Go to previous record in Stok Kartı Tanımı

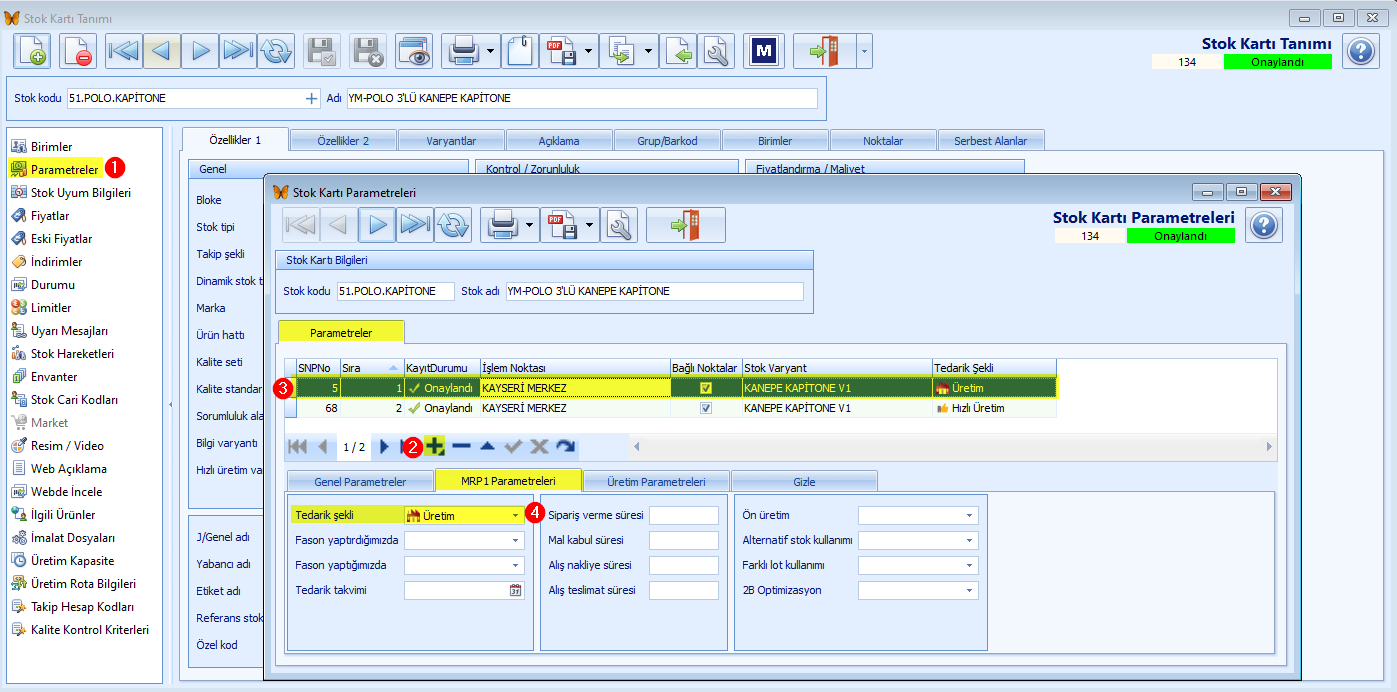click(162, 51)
